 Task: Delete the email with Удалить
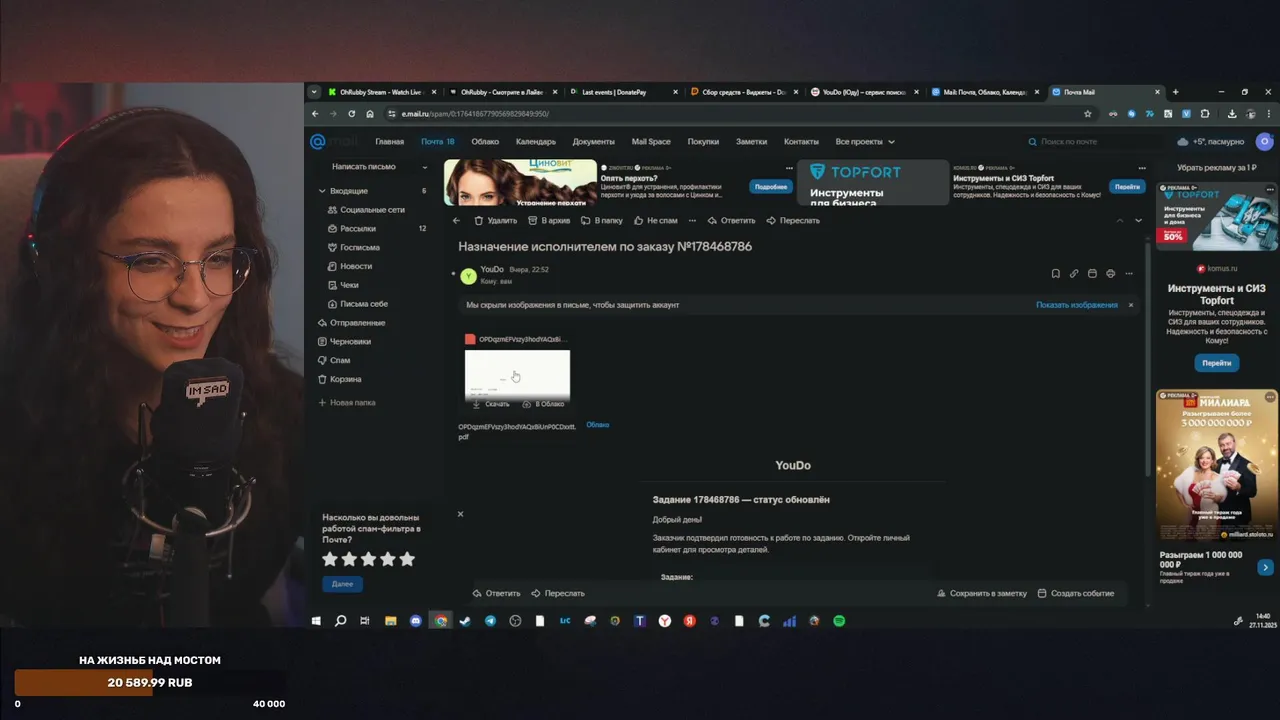pos(496,220)
